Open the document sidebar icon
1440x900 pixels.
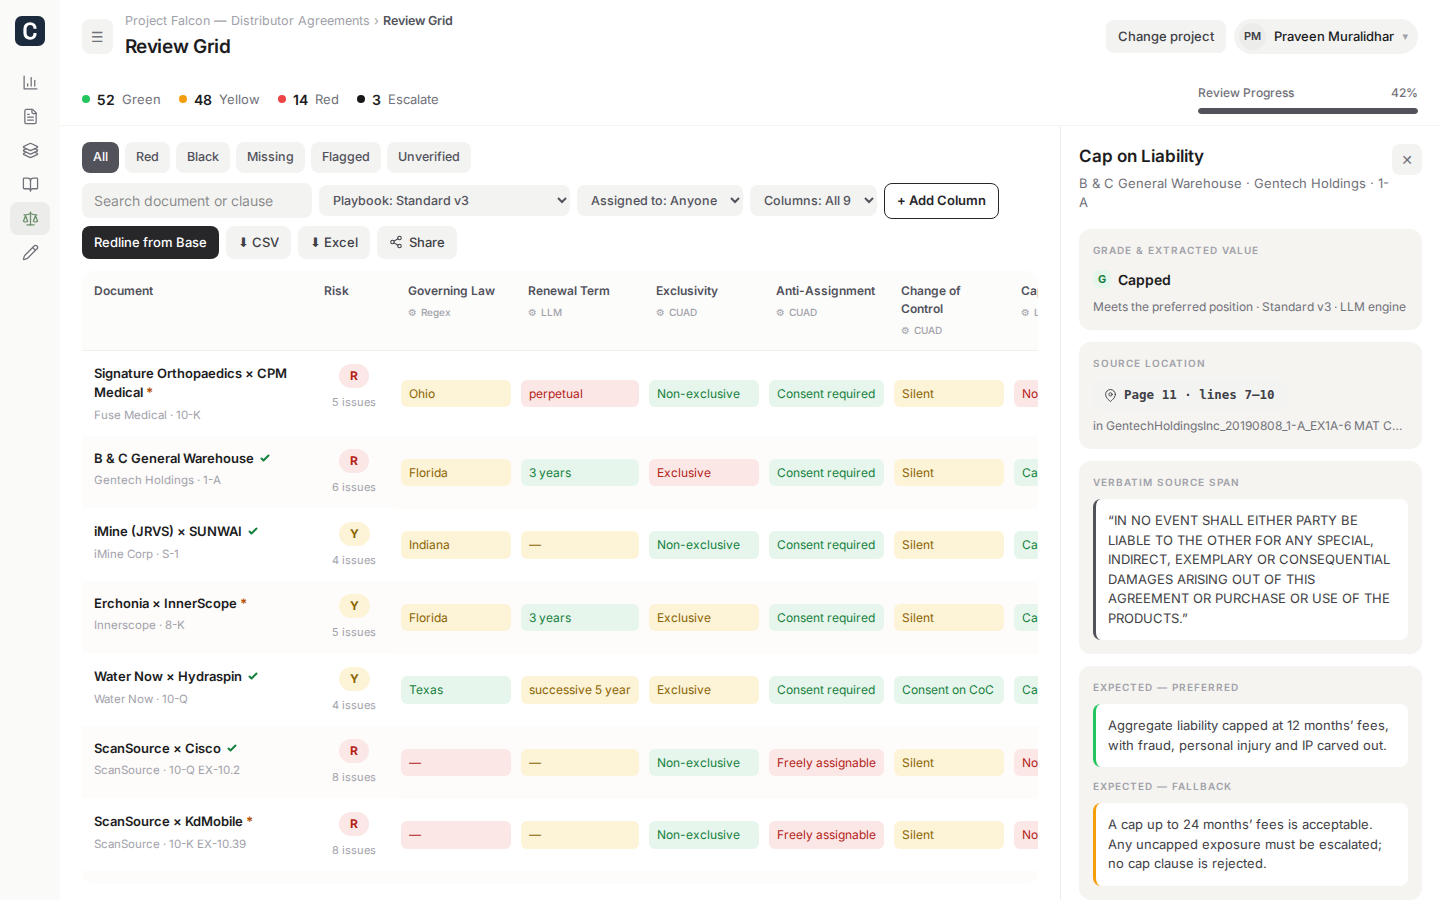coord(30,117)
